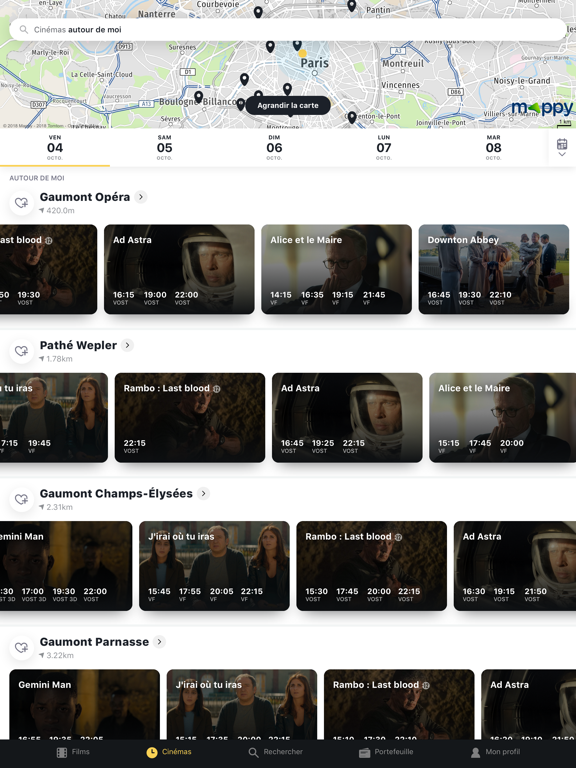Focus the Cinémas autour de moi search field
The image size is (576, 768).
tap(288, 29)
